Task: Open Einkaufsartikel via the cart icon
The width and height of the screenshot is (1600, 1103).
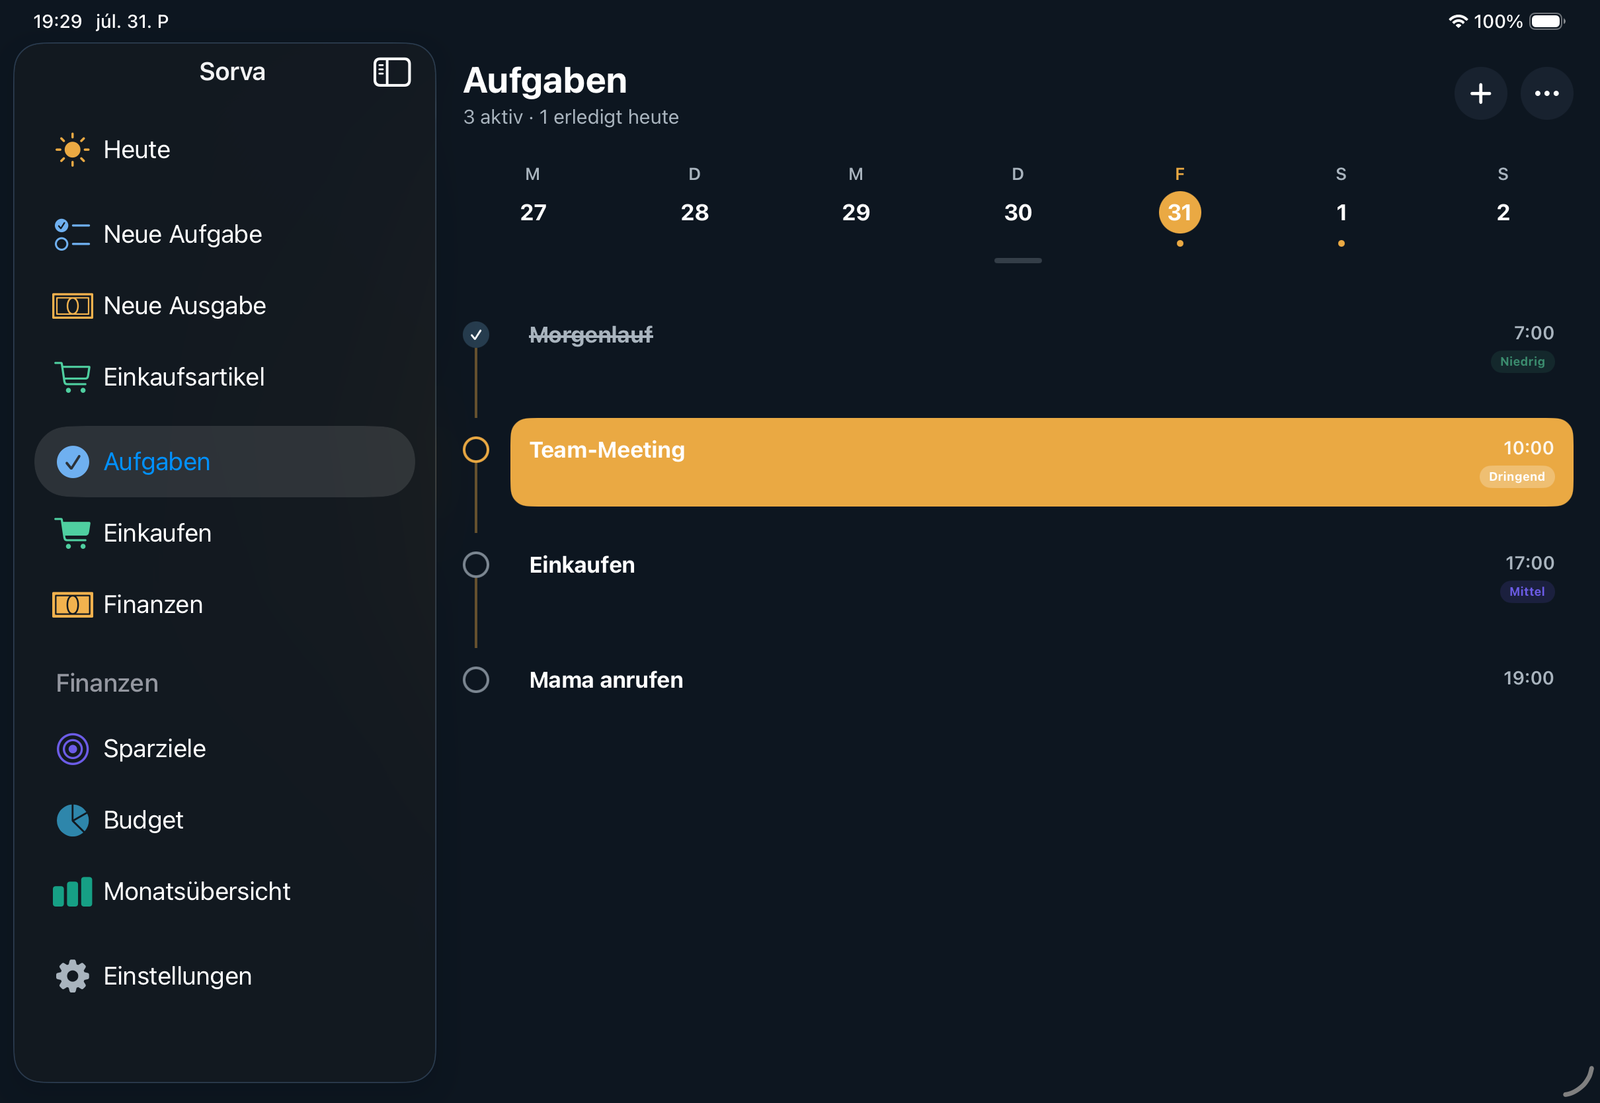Action: [72, 377]
